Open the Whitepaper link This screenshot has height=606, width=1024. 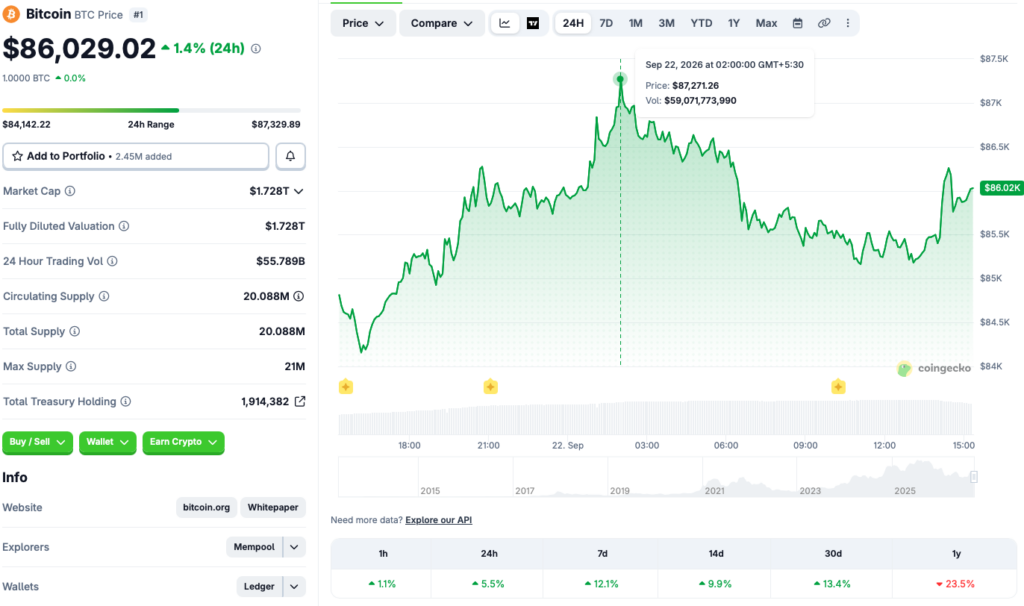tap(273, 507)
